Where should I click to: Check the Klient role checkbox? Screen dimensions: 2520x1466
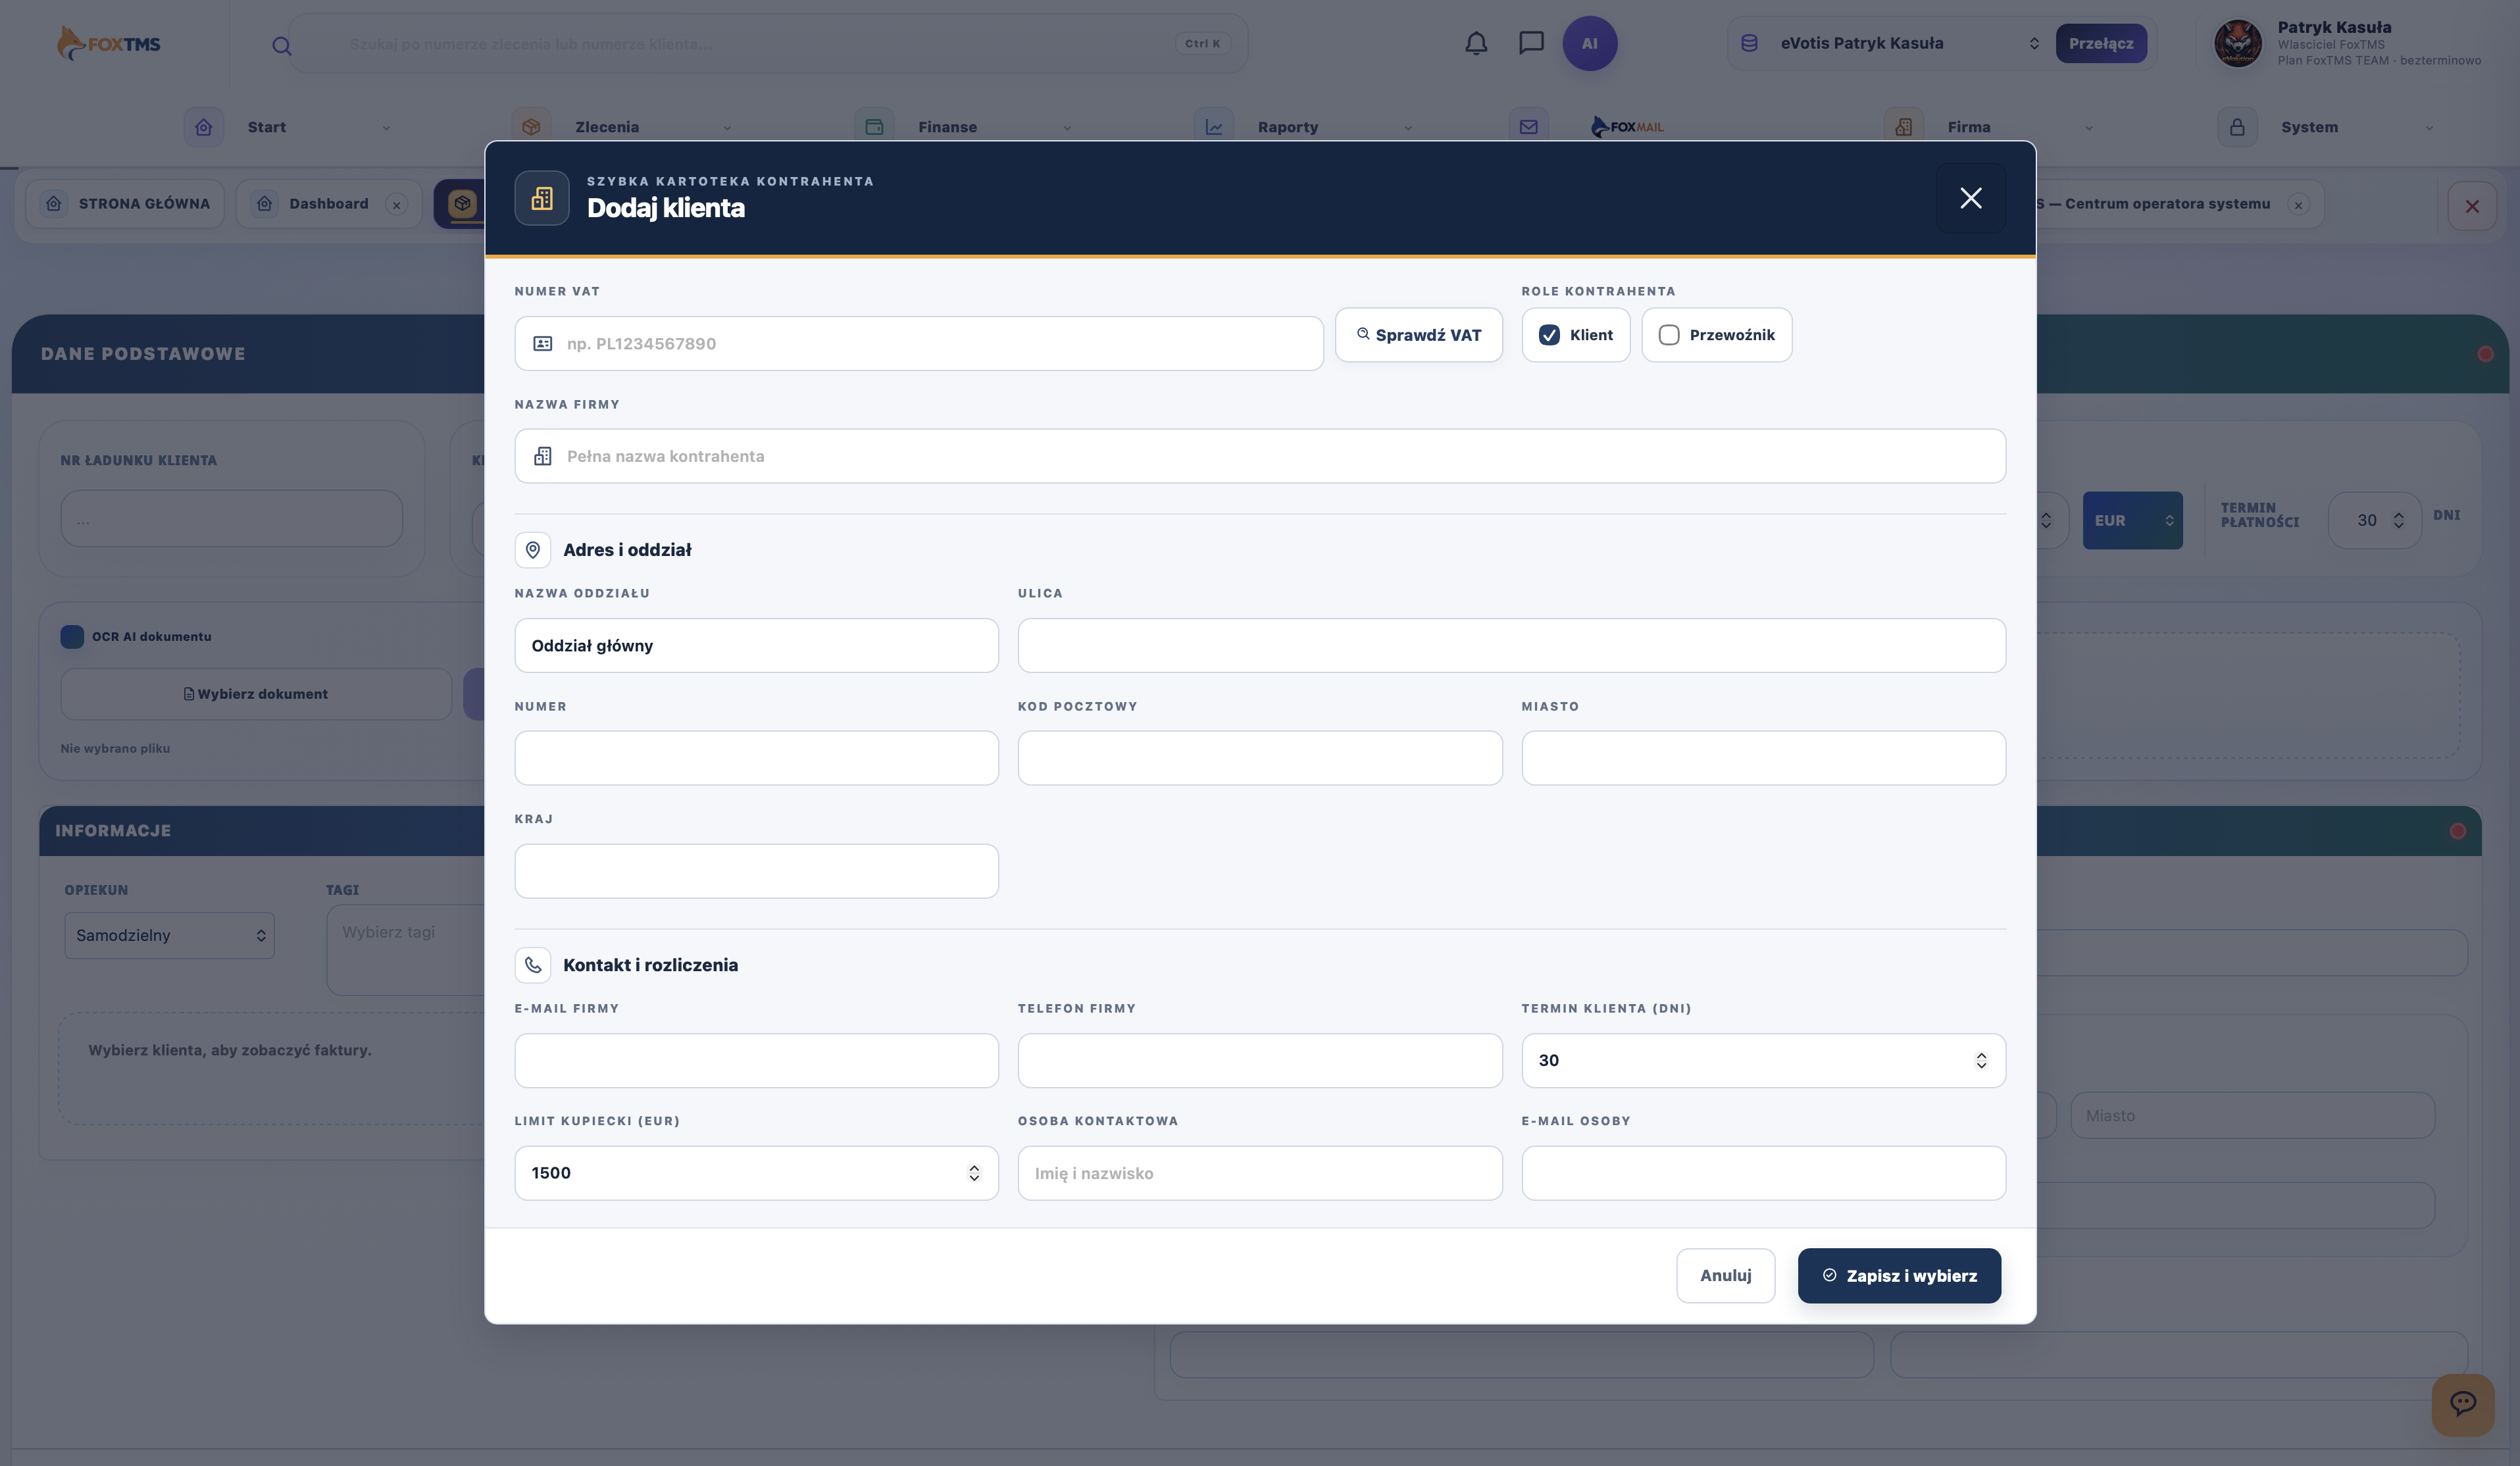(1549, 335)
